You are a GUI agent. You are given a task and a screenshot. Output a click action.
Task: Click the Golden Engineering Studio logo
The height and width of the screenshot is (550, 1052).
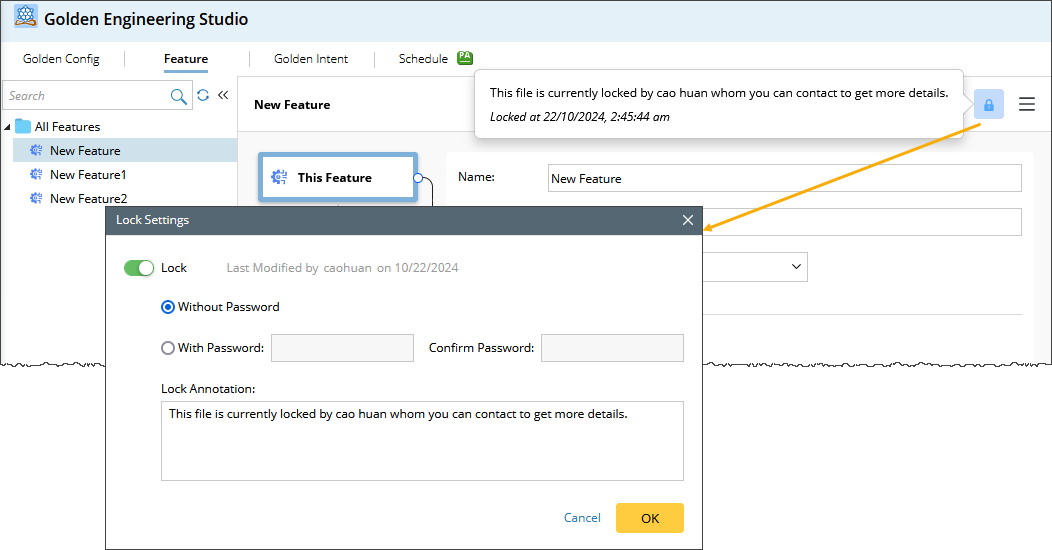[26, 18]
